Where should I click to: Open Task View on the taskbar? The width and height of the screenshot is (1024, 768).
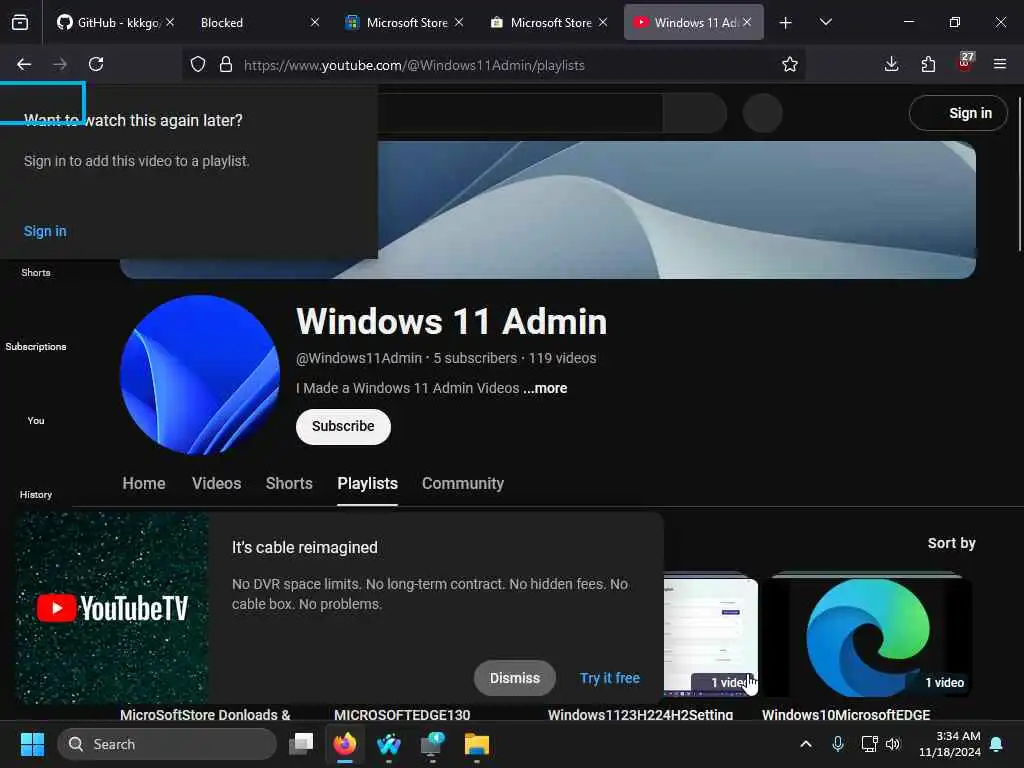pyautogui.click(x=301, y=744)
